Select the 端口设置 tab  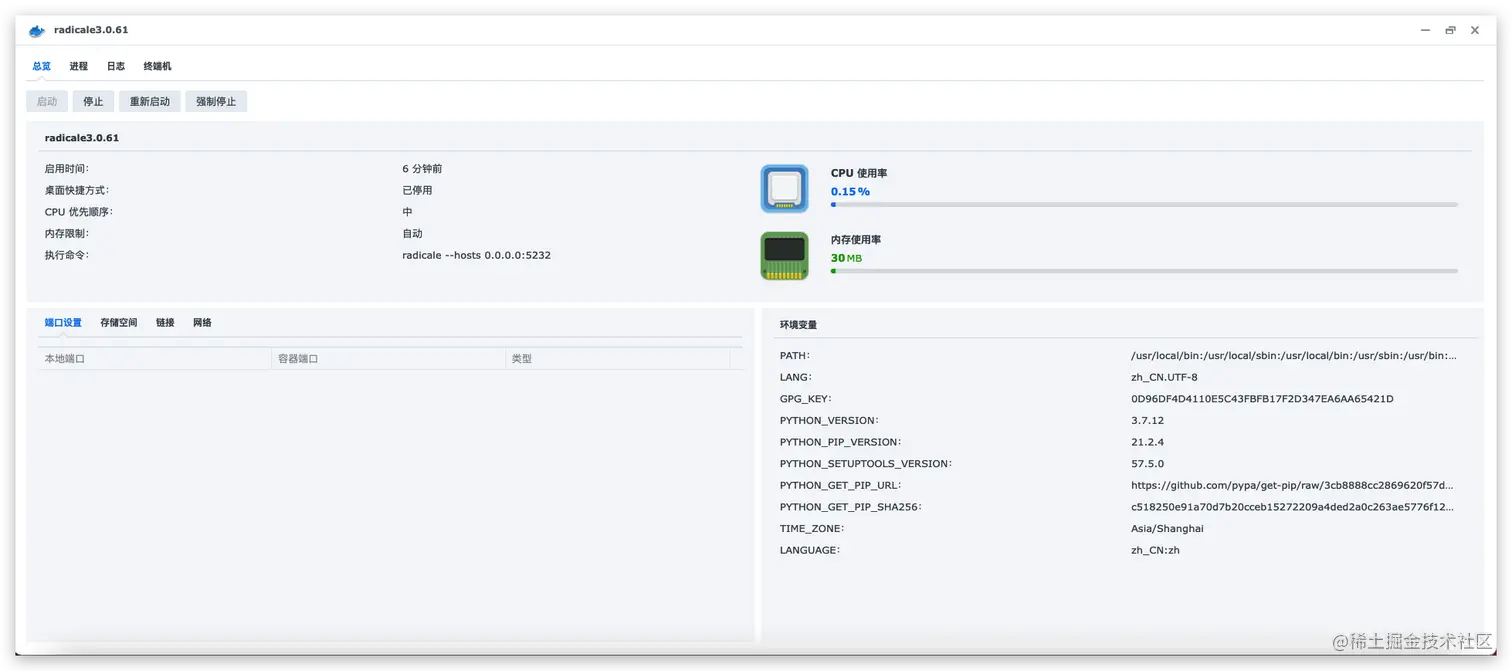click(63, 323)
